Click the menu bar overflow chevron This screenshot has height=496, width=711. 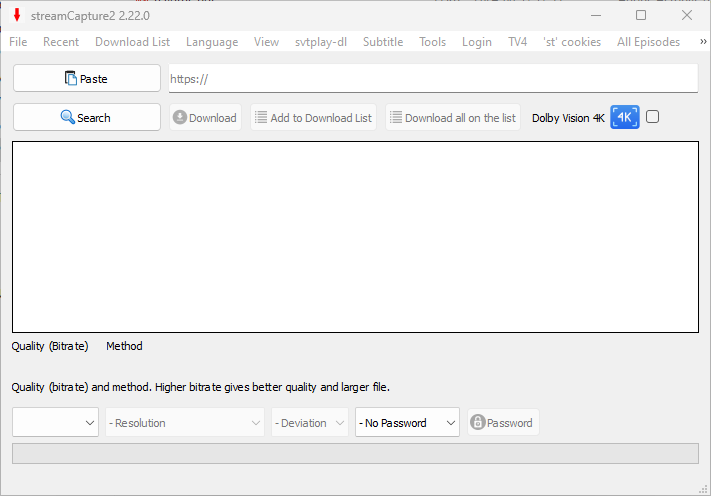(x=703, y=42)
